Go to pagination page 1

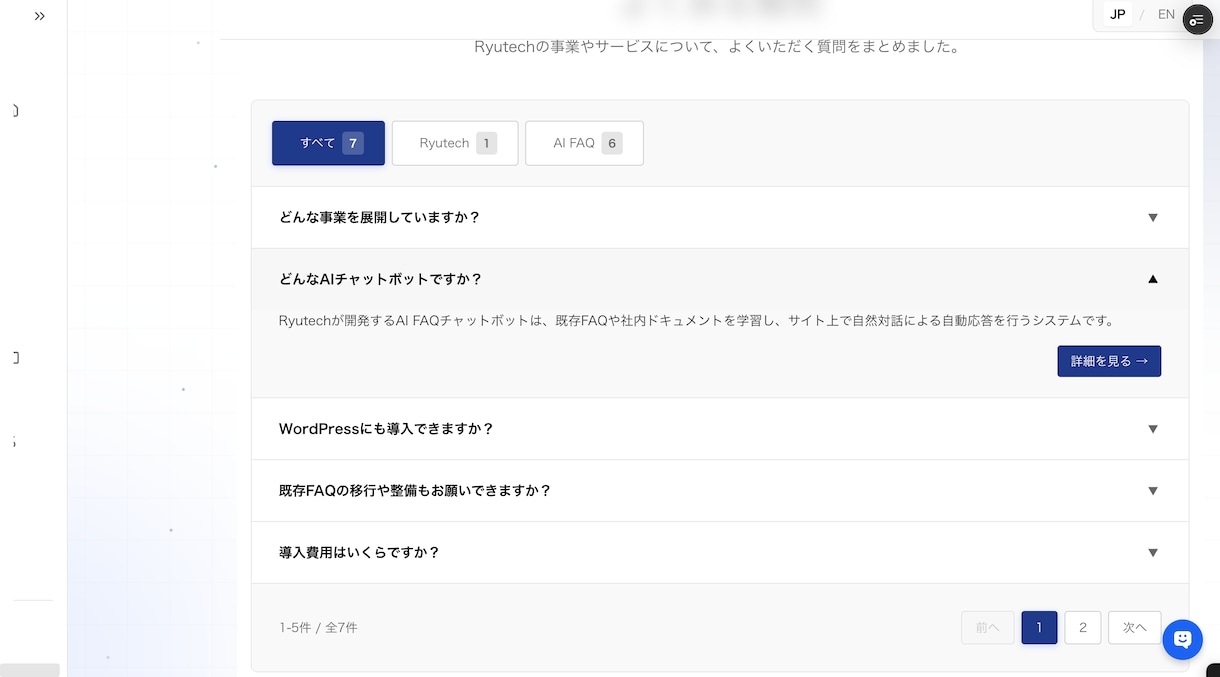click(x=1039, y=627)
